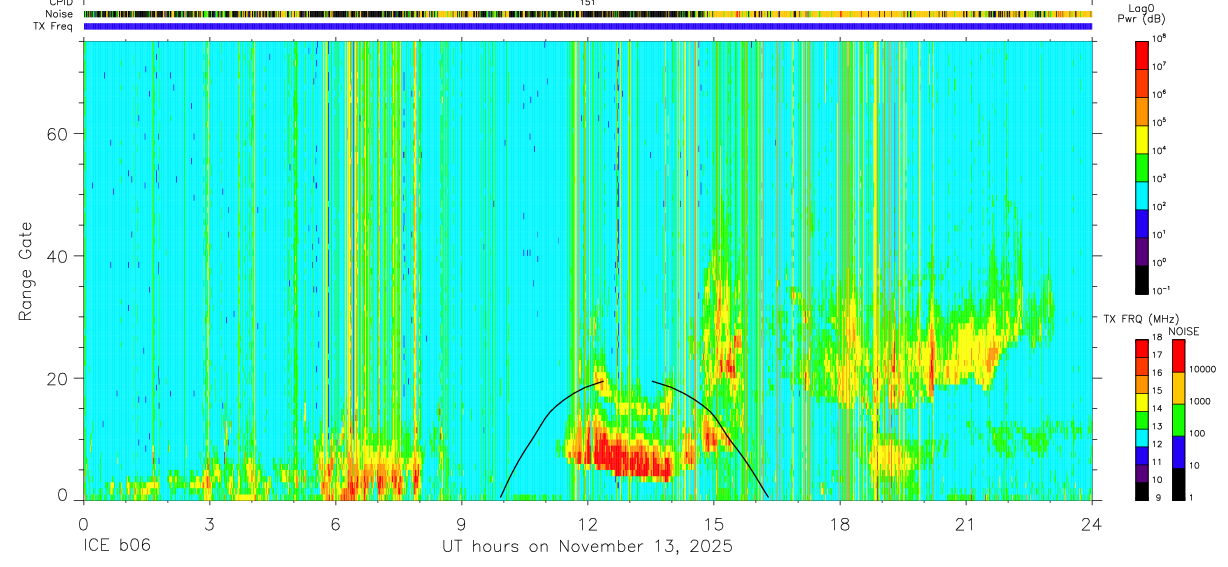The height and width of the screenshot is (567, 1228).
Task: Pick the red top segment of power colorbar
Action: tap(1141, 54)
